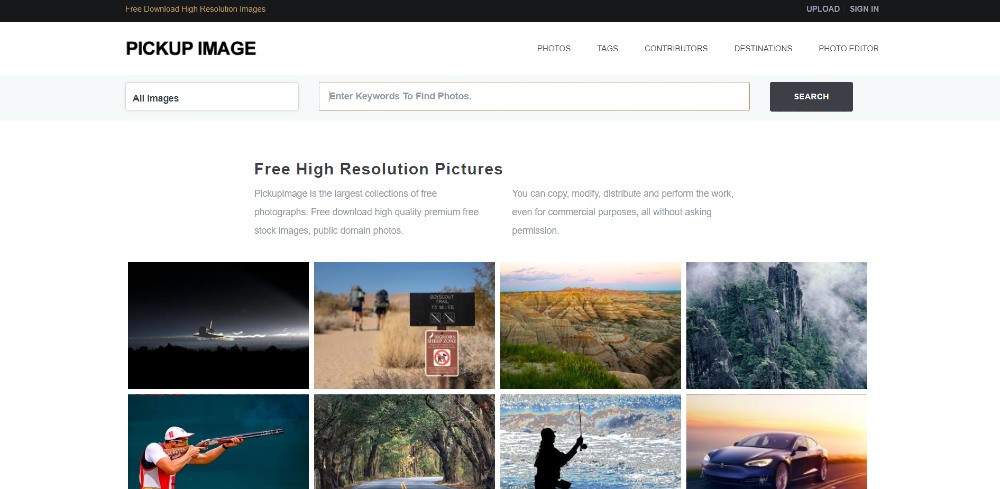Click 'Free Download High Resolution Images' text

pyautogui.click(x=195, y=9)
